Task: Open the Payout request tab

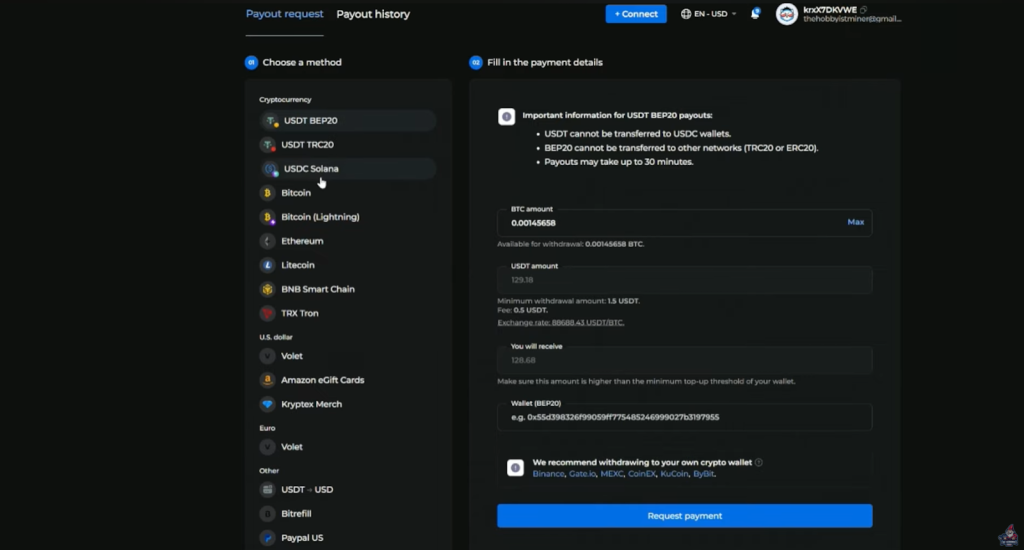Action: pyautogui.click(x=285, y=14)
